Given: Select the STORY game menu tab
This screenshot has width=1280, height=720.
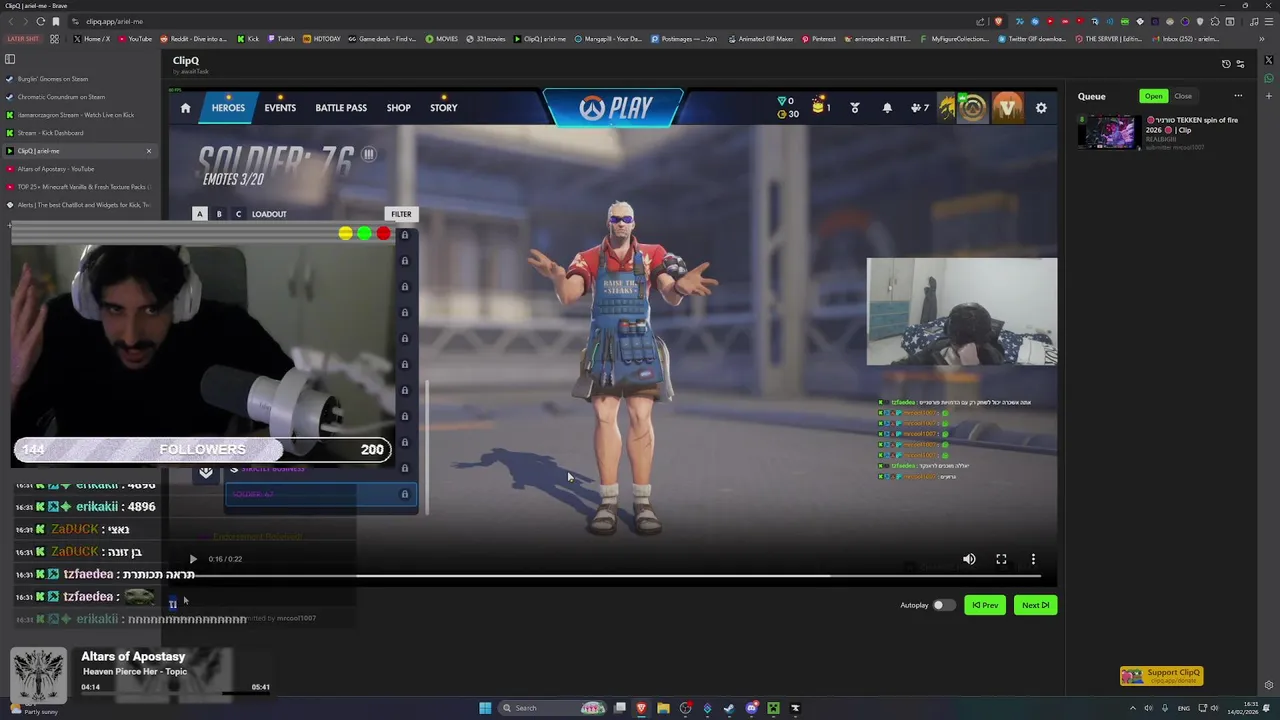Looking at the screenshot, I should pos(444,108).
